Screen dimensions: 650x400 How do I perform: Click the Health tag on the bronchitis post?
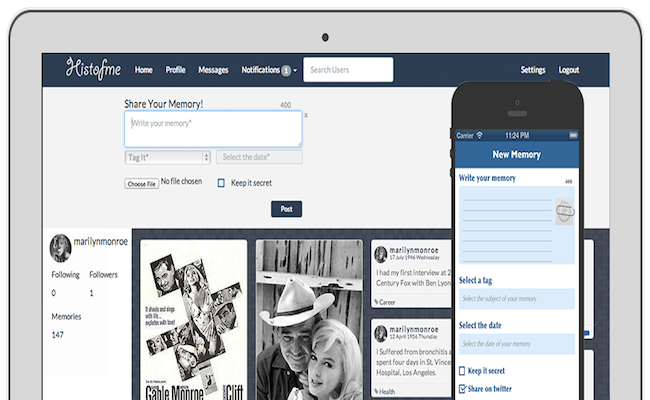(384, 391)
